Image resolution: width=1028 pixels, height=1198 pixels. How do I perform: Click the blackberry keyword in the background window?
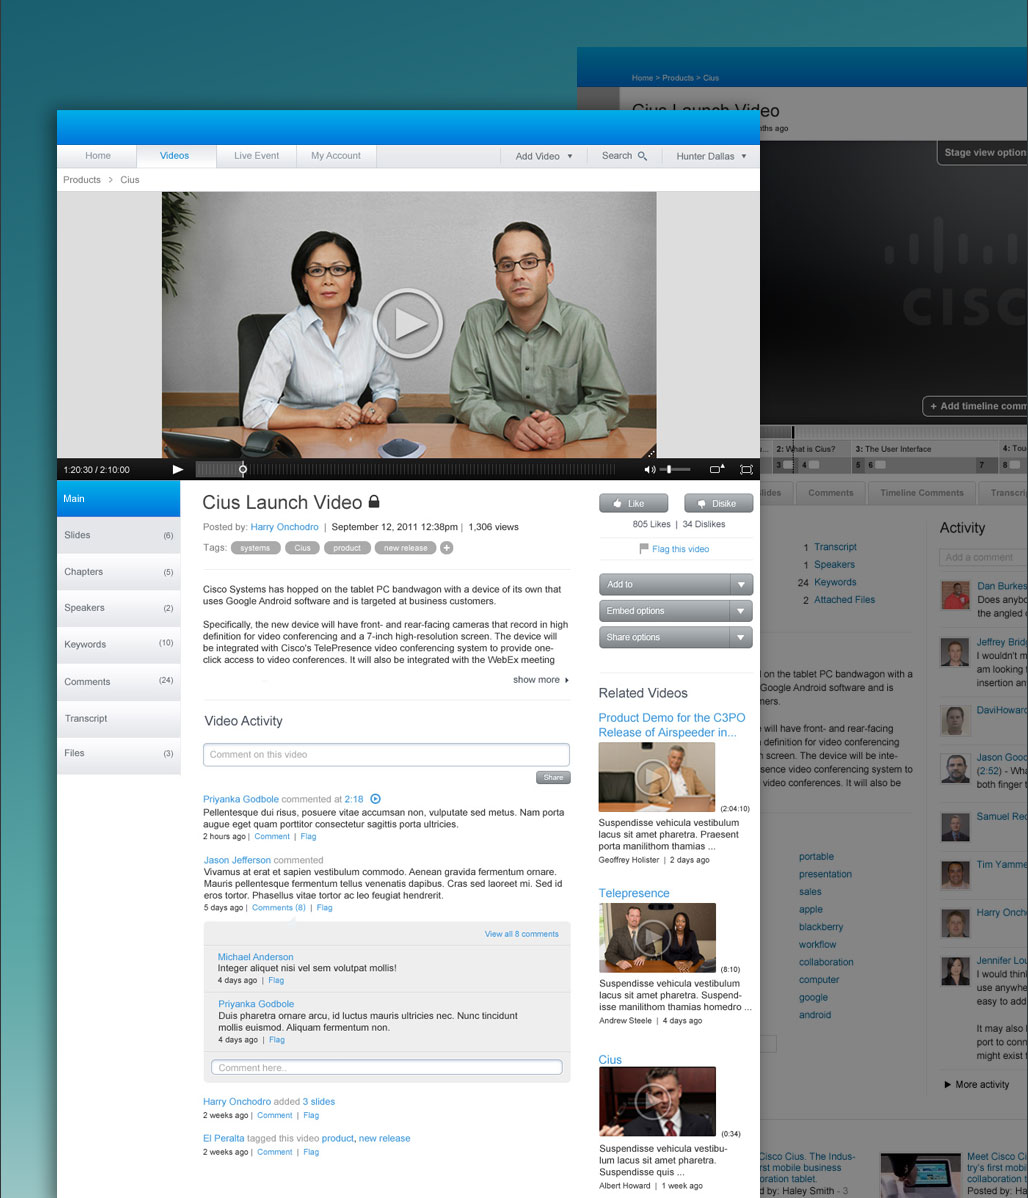pos(821,927)
